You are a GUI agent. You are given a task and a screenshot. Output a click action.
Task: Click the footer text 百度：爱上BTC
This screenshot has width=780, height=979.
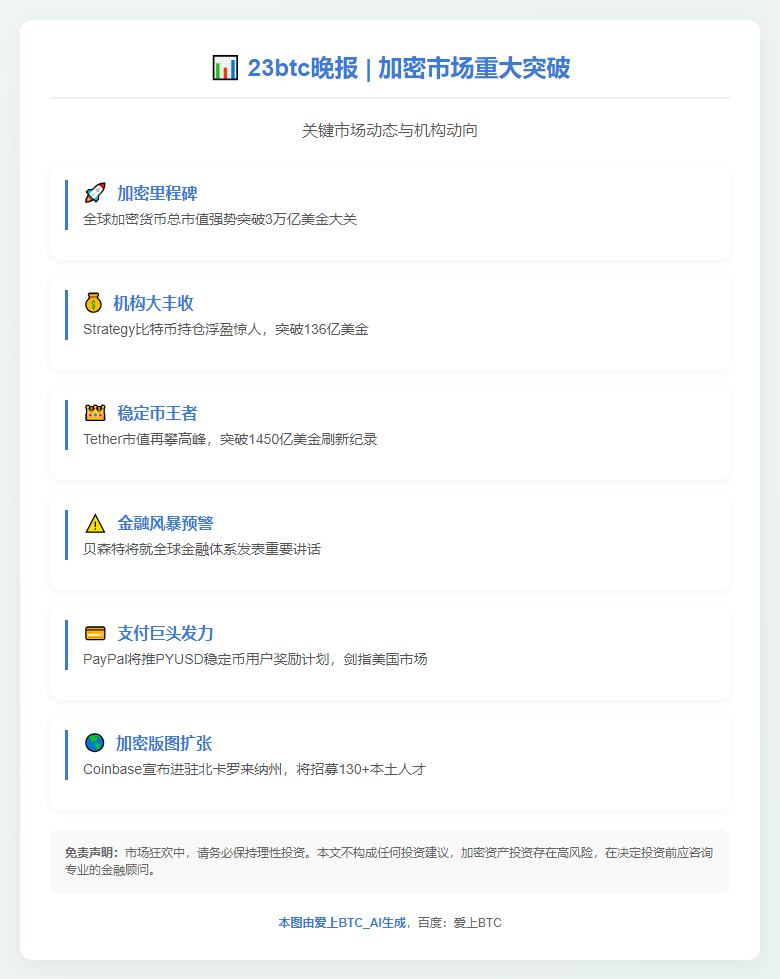point(460,922)
